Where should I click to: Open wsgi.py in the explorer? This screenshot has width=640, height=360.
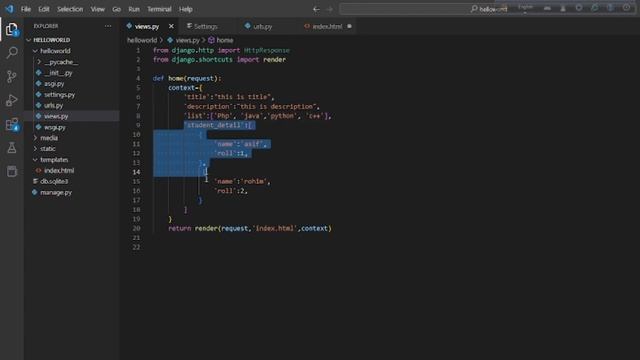point(55,127)
